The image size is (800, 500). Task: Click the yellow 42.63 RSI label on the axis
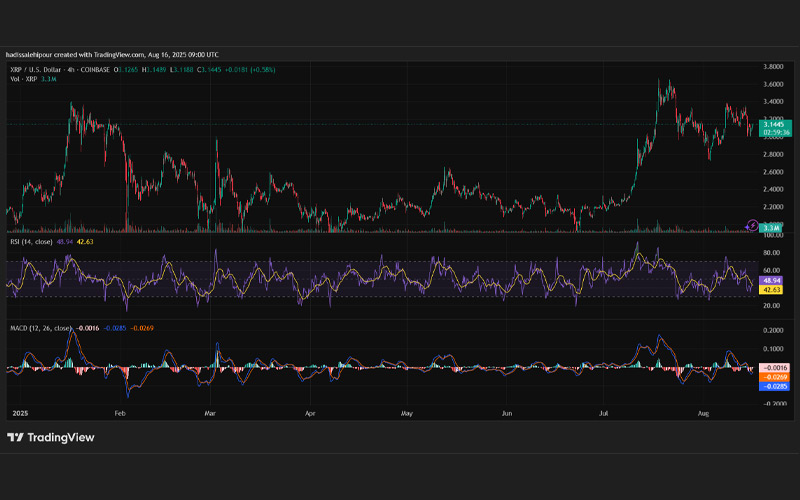click(x=771, y=290)
